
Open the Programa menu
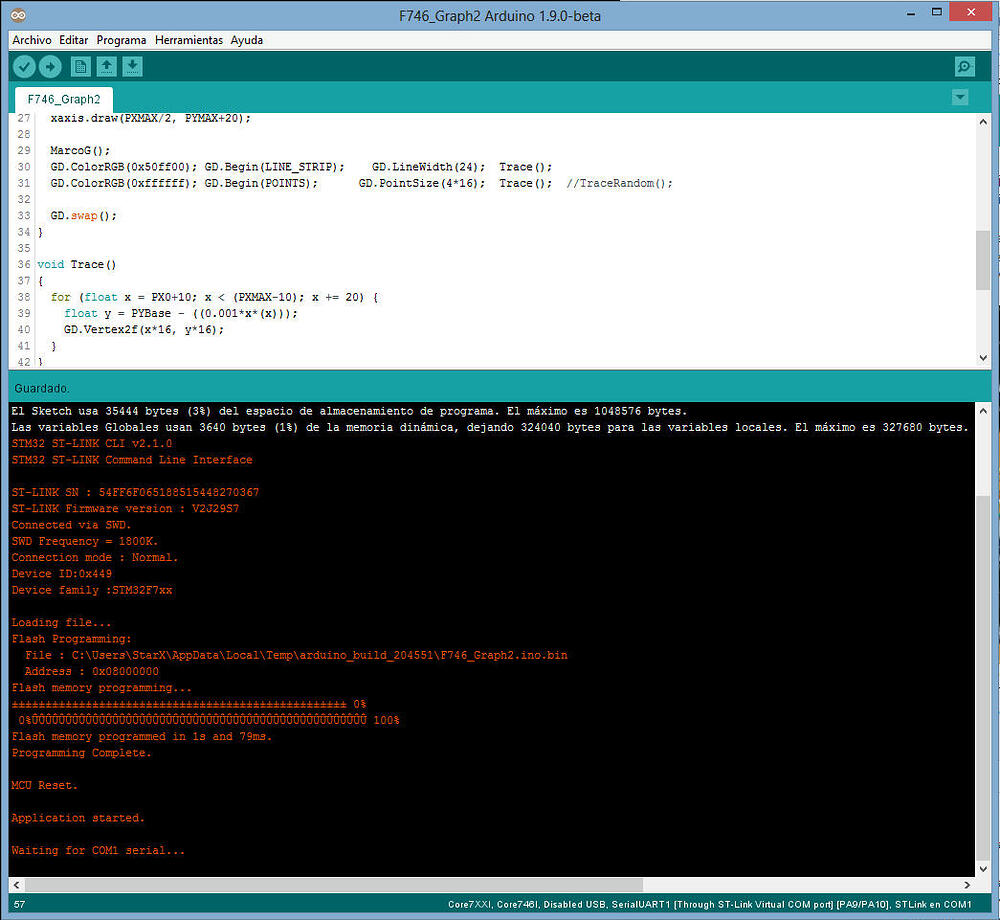click(121, 40)
